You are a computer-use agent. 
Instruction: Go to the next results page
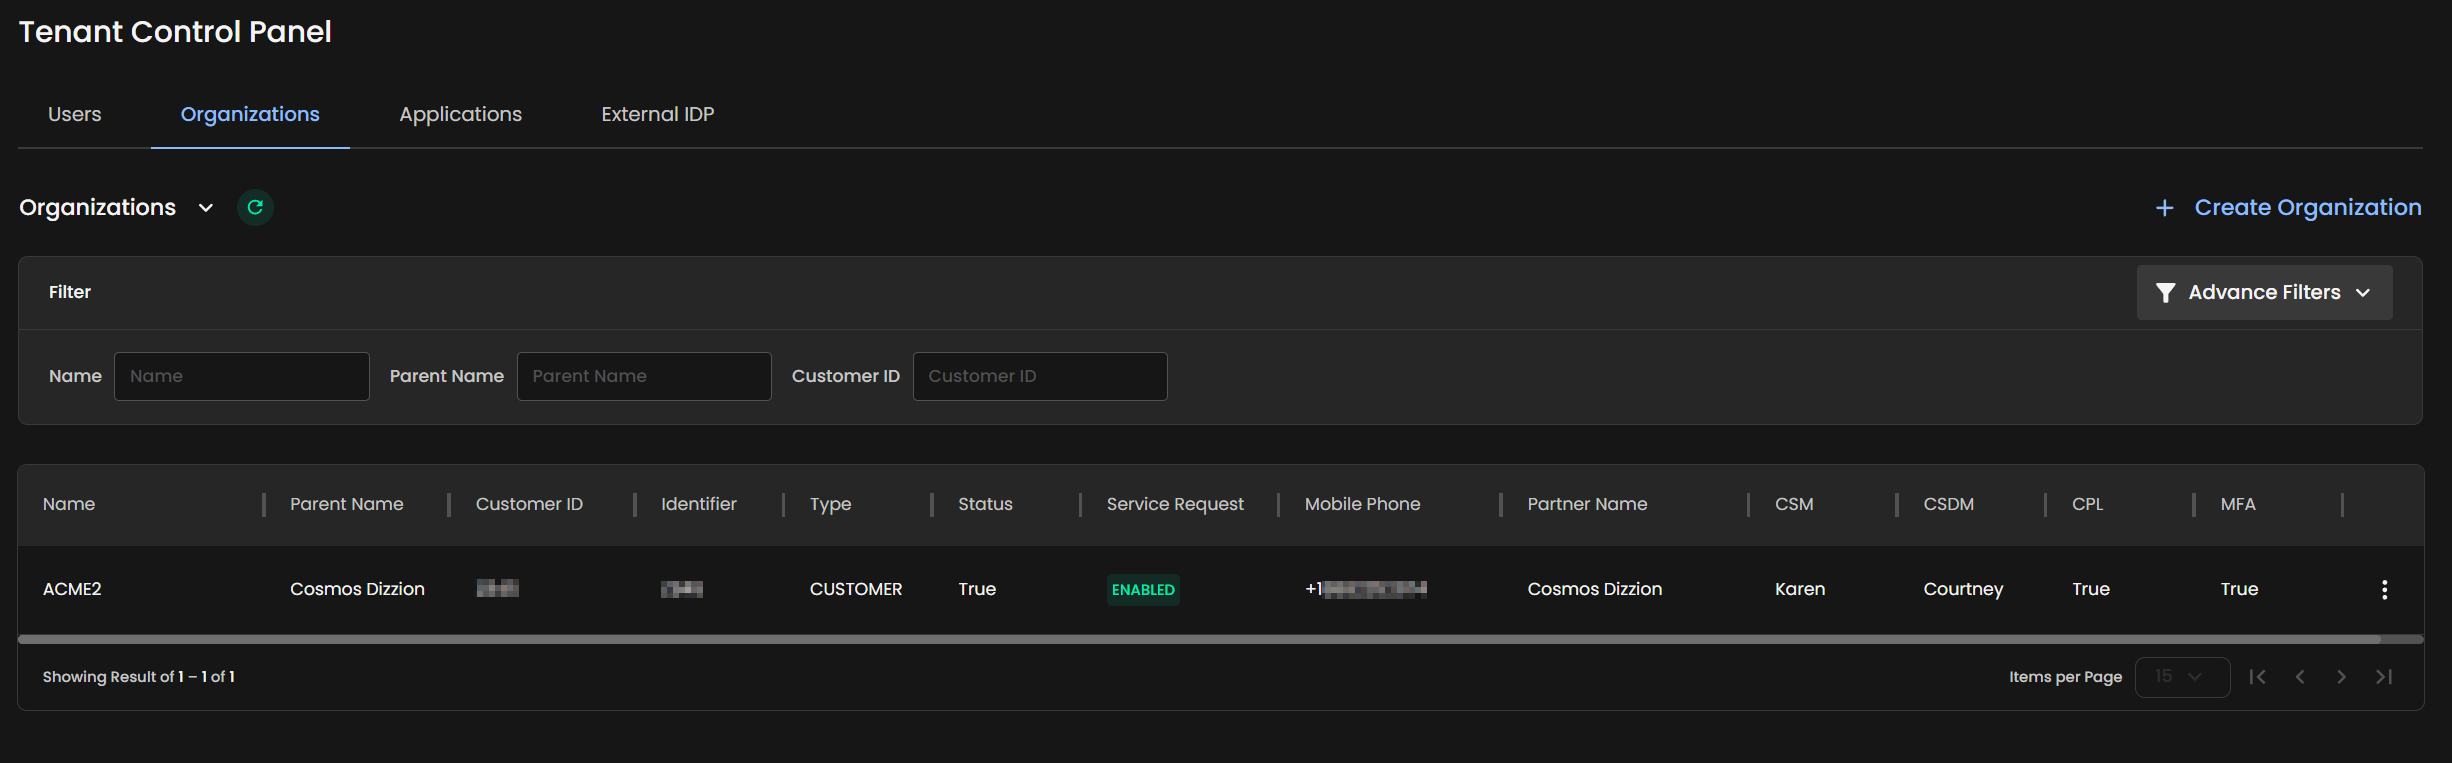[2341, 677]
